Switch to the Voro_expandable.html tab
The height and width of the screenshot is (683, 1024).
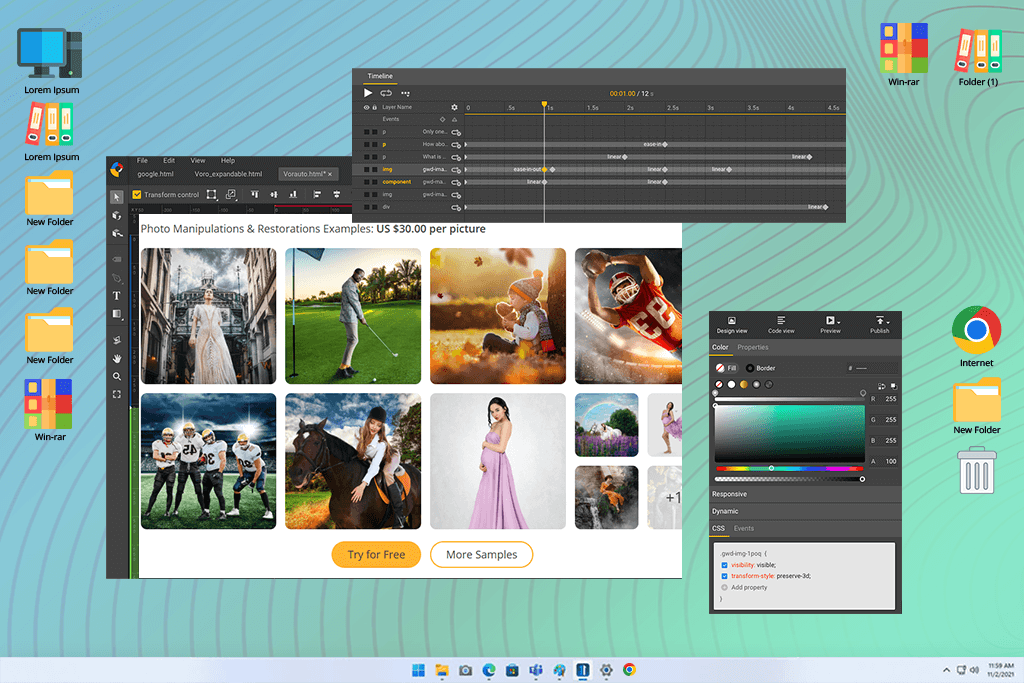coord(228,174)
